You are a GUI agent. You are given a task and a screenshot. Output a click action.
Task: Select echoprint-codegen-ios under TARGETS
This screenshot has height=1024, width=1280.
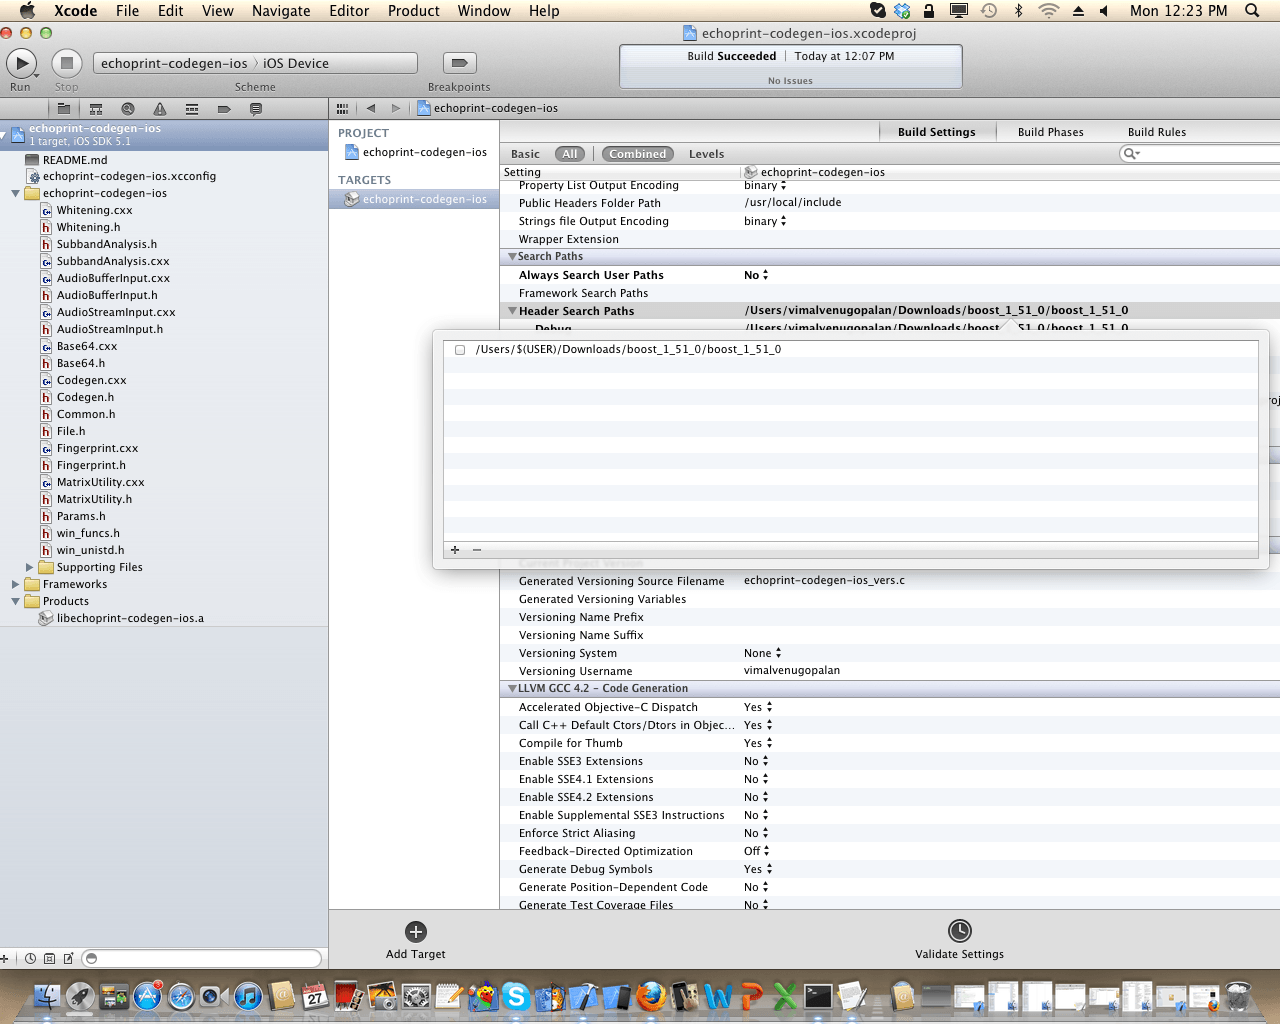[x=414, y=199]
